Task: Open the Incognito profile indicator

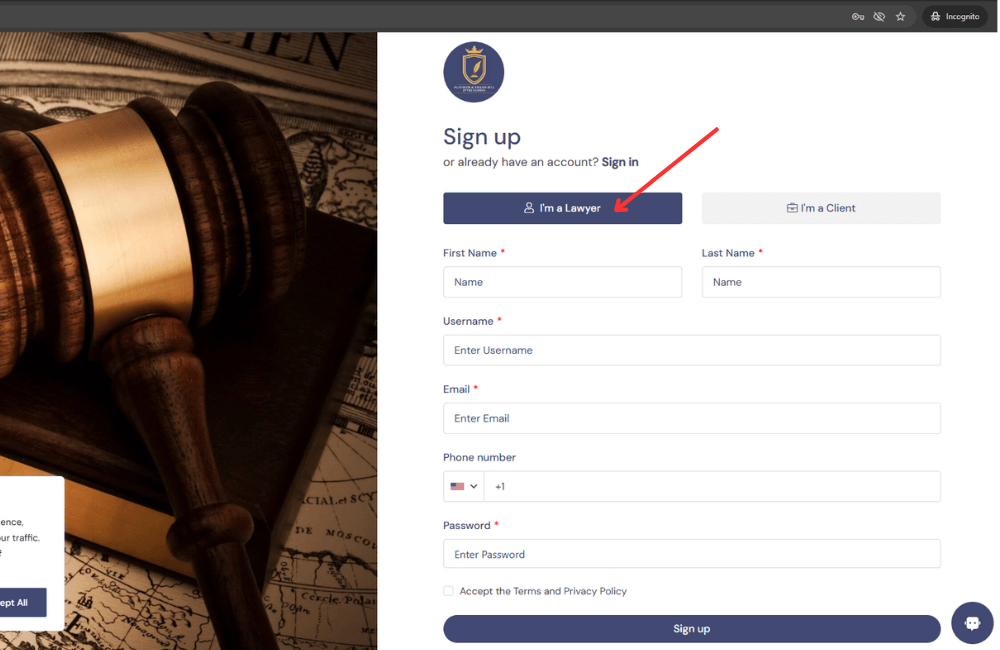Action: [955, 17]
